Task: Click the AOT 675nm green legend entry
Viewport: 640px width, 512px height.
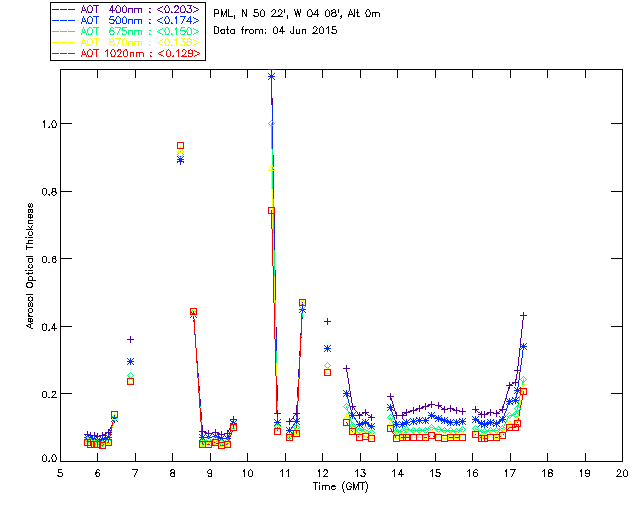Action: point(126,31)
